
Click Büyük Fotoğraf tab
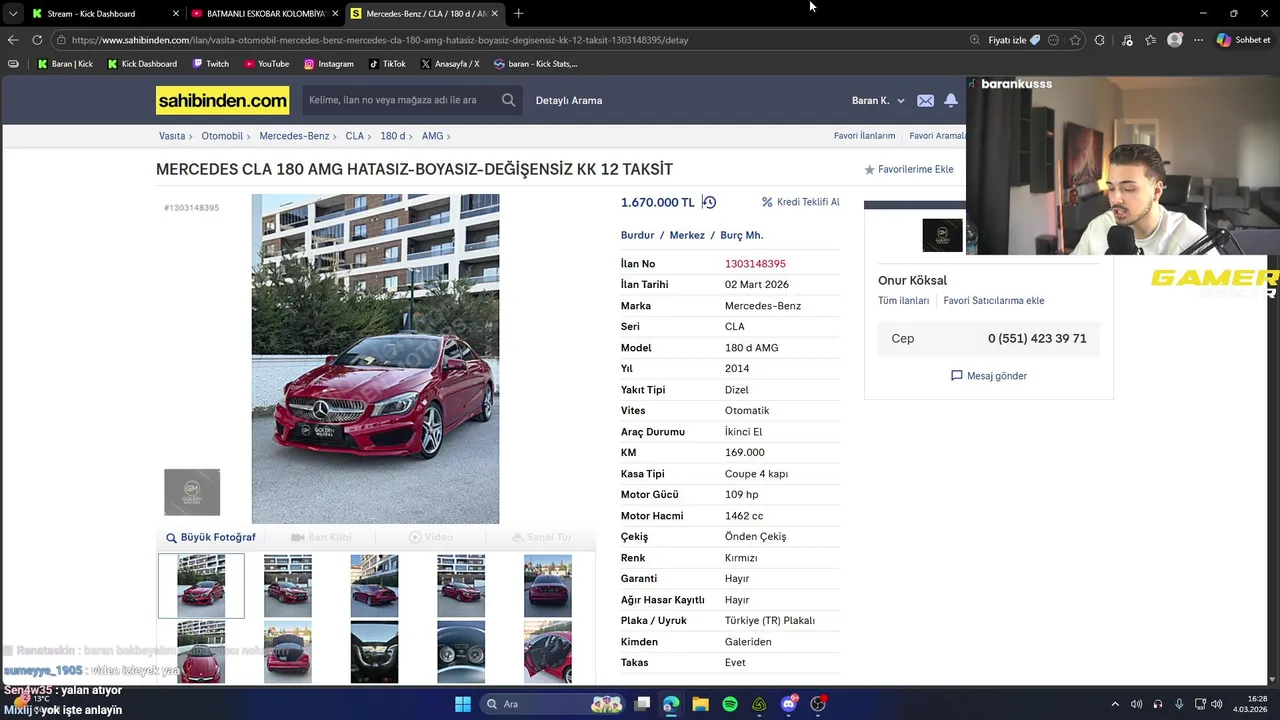[211, 537]
